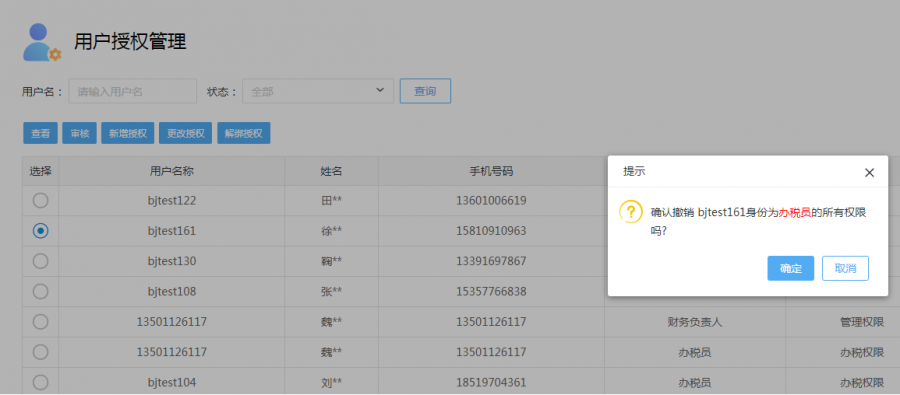This screenshot has height=395, width=900.
Task: Click the yellow question mark icon in dialog
Action: tap(630, 212)
